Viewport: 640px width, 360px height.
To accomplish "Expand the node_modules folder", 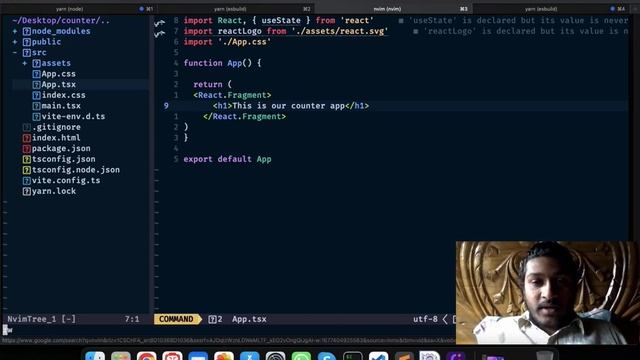I will point(15,31).
